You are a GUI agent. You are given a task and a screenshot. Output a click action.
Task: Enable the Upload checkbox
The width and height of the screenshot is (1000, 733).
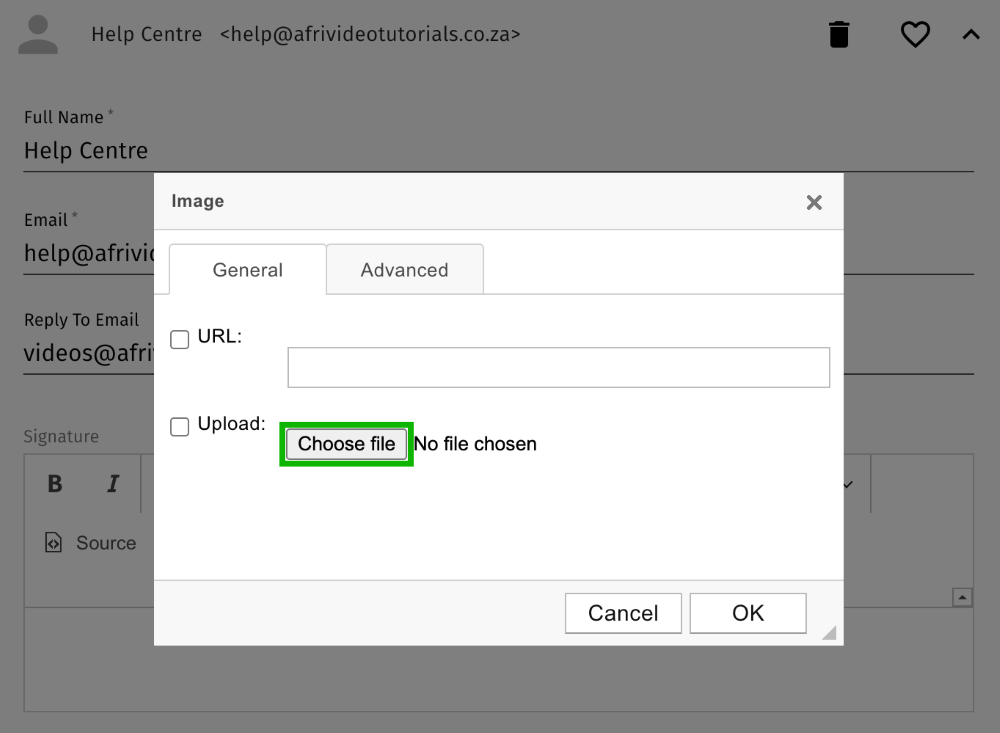[x=180, y=427]
